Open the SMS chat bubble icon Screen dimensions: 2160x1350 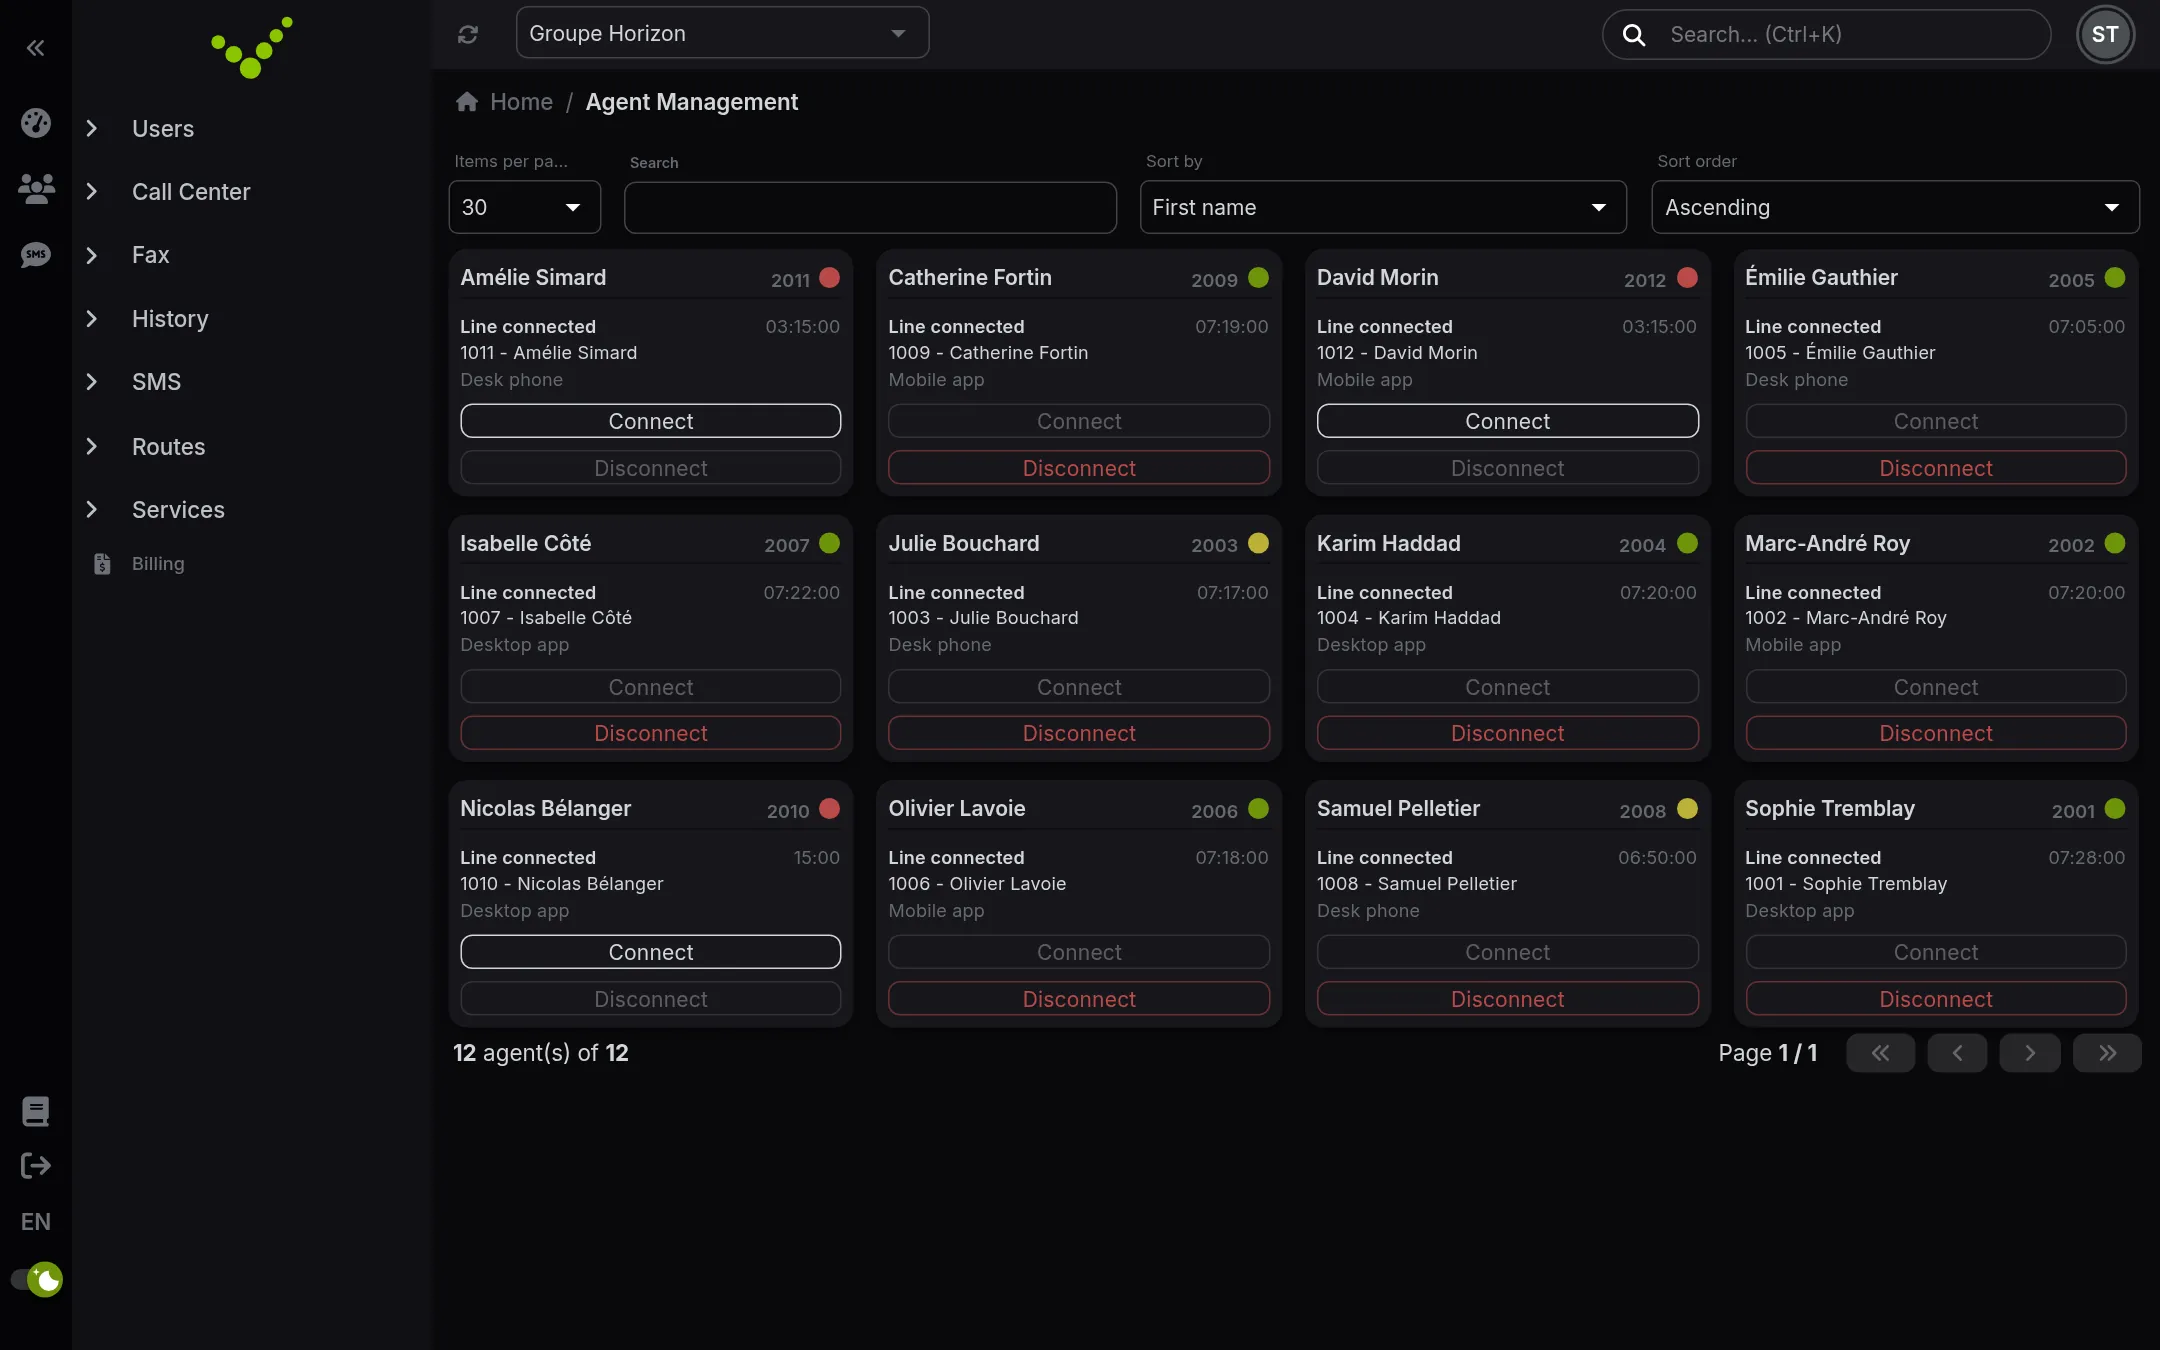35,254
